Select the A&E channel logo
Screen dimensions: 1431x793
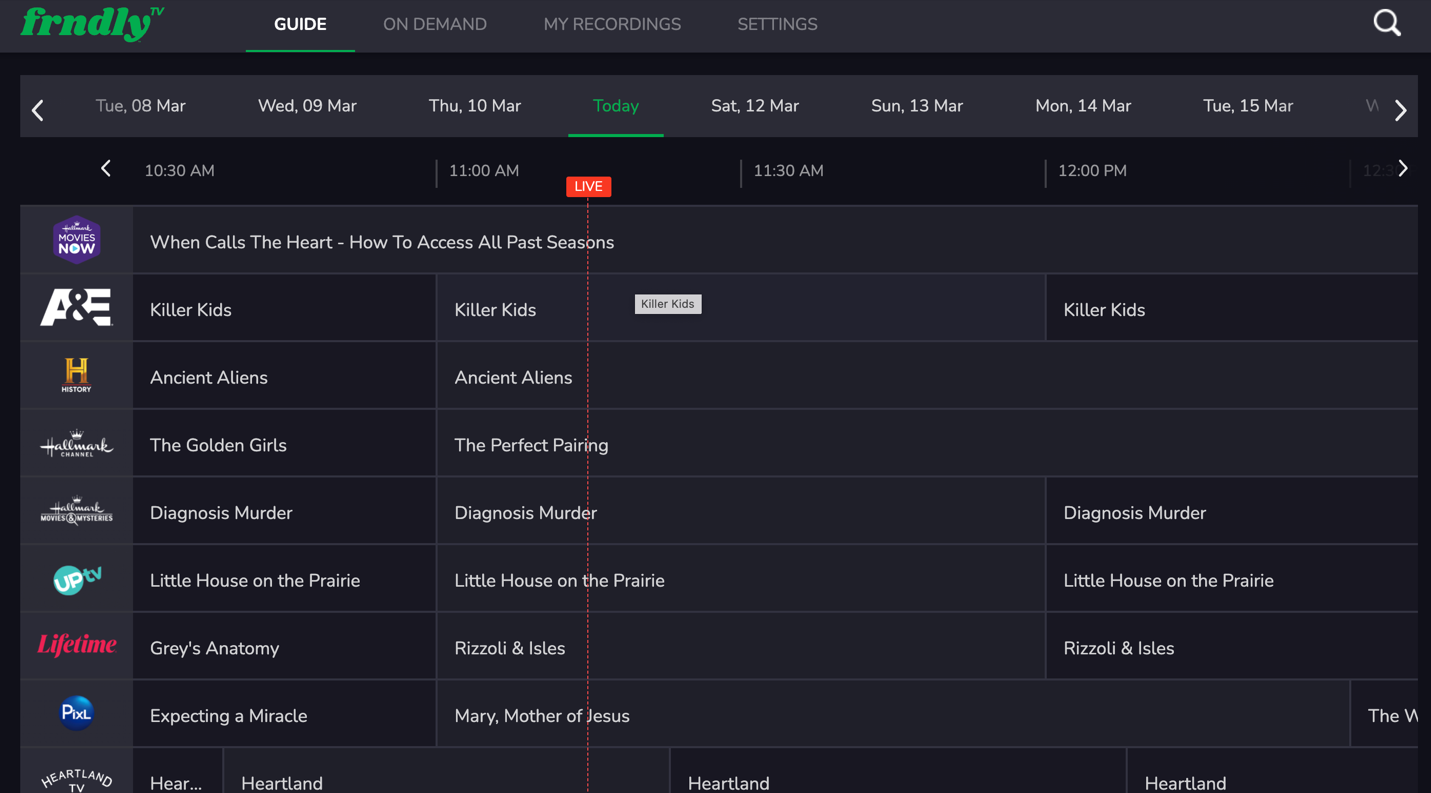point(77,307)
